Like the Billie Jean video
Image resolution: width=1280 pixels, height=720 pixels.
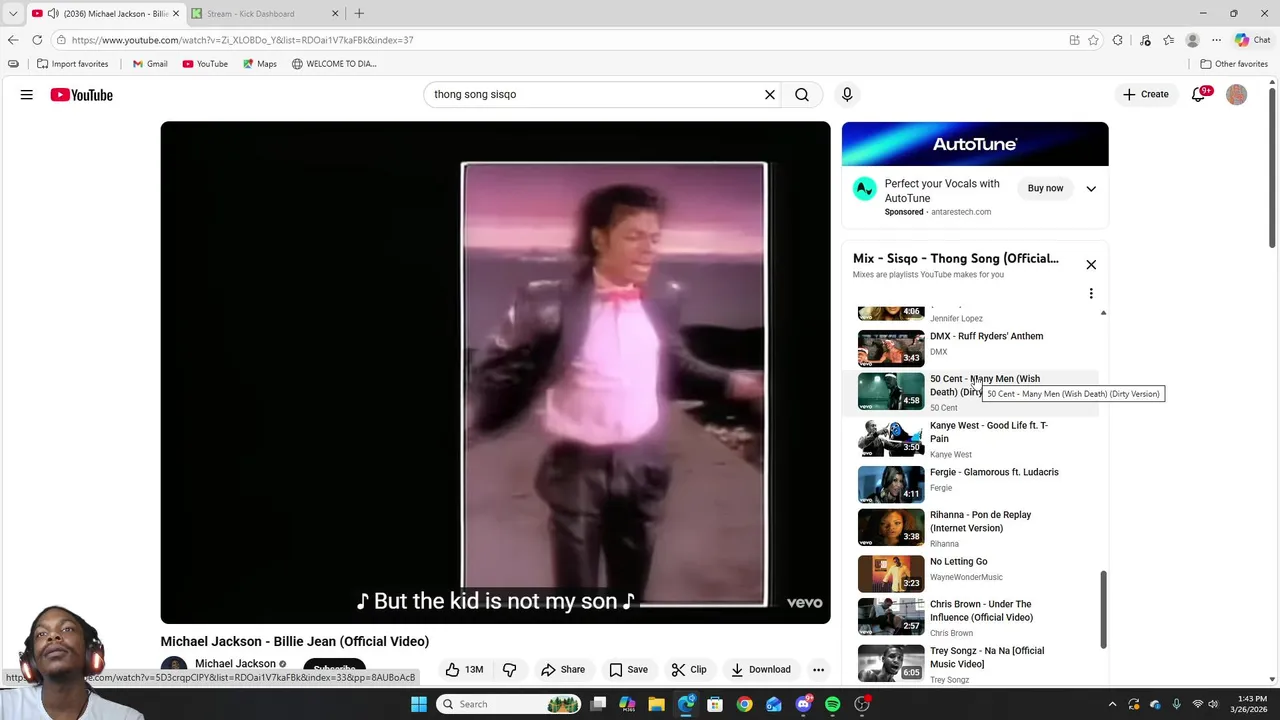[x=464, y=670]
